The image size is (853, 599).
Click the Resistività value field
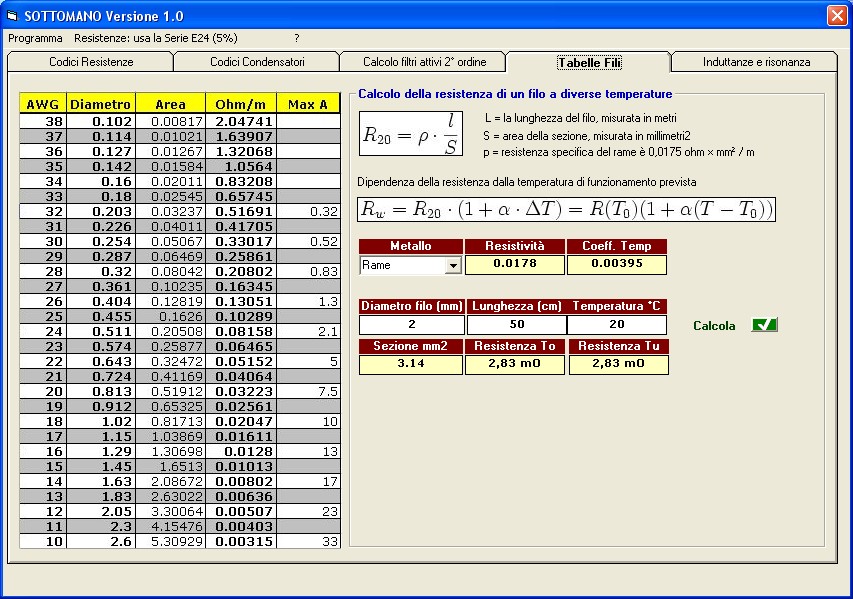coord(514,265)
